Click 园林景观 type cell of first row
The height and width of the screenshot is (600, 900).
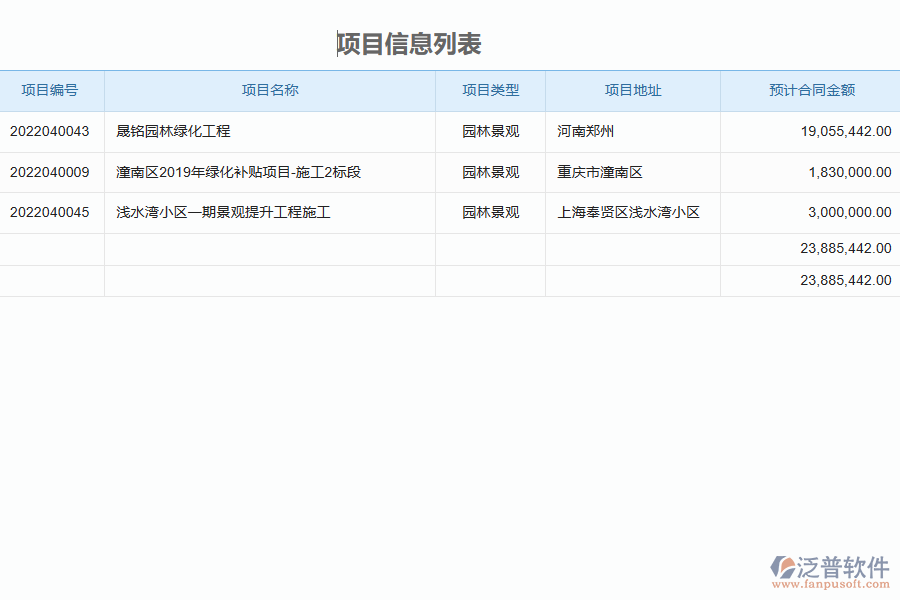click(x=489, y=130)
